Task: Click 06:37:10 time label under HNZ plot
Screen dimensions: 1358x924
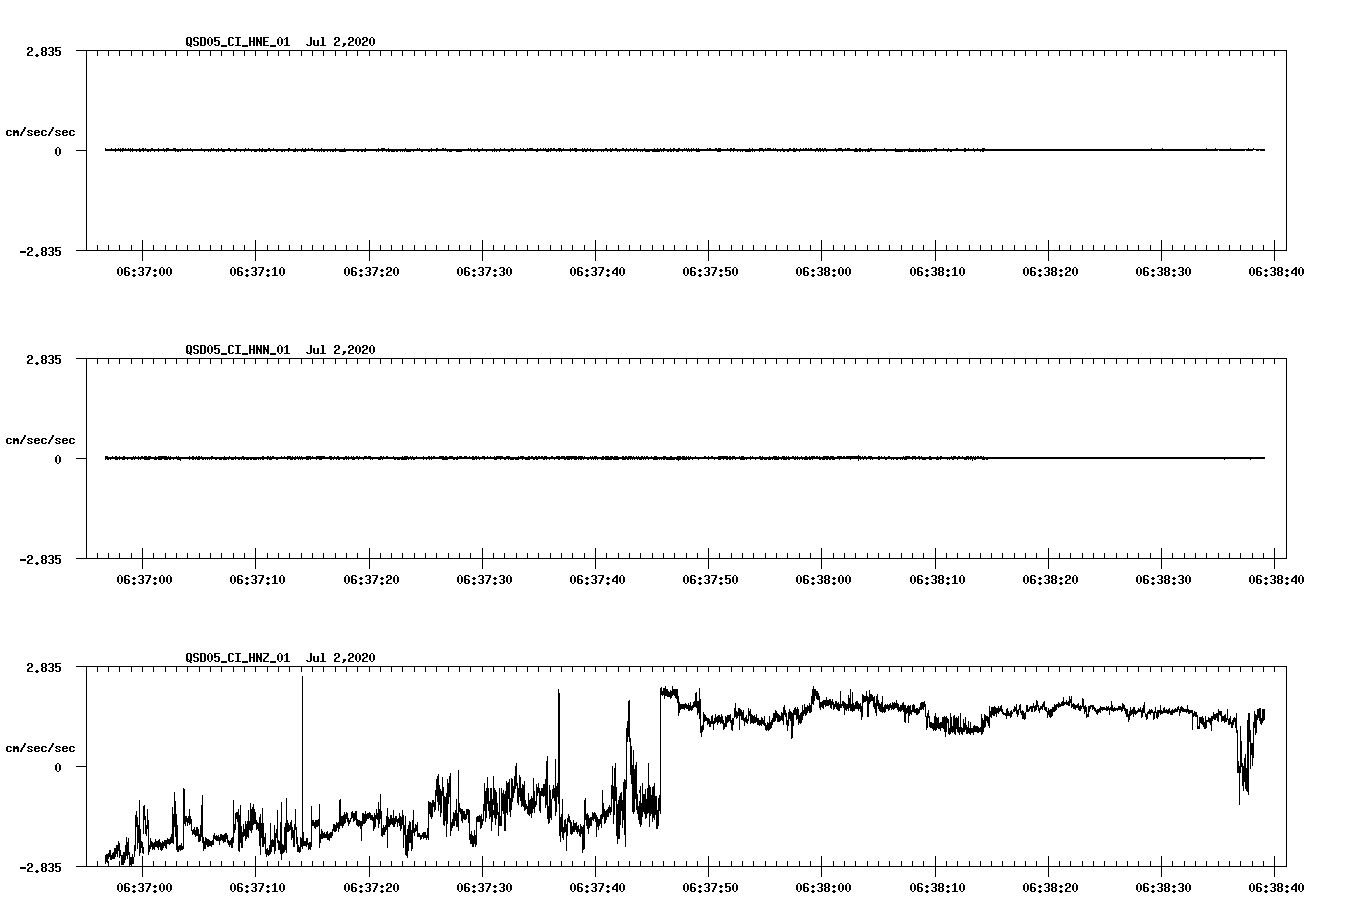Action: [x=257, y=887]
